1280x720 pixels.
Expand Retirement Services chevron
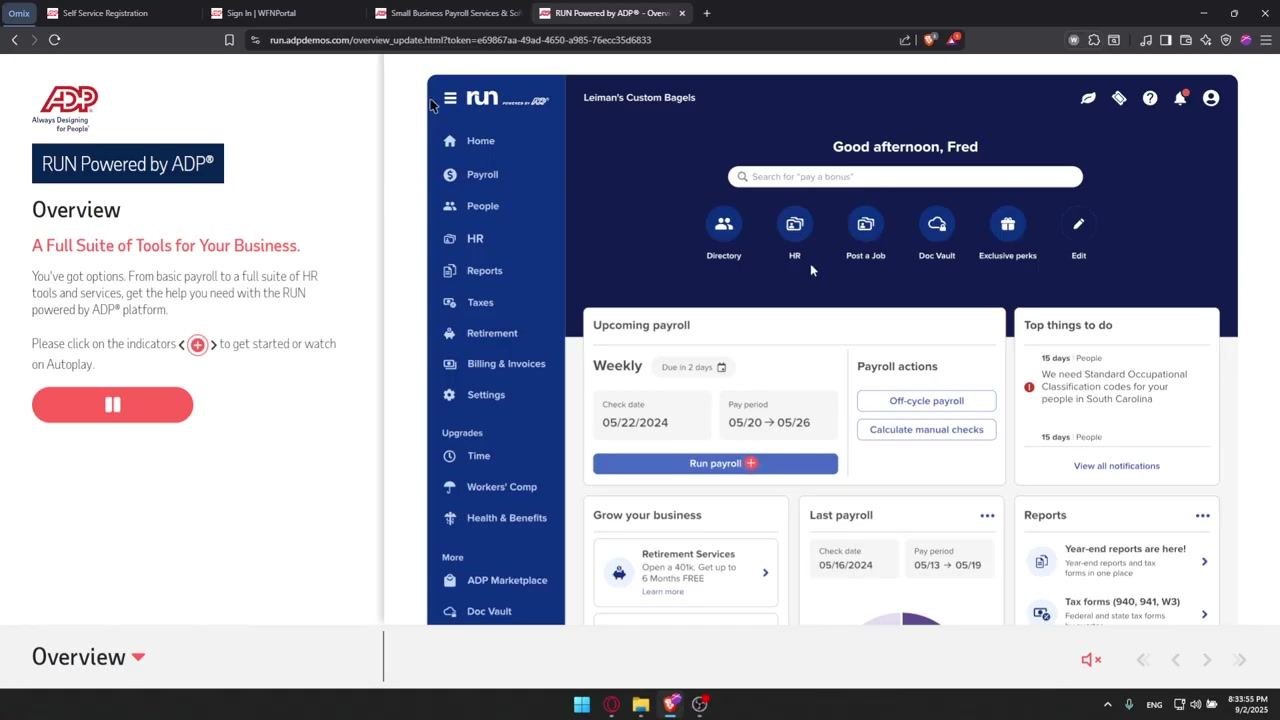pos(766,573)
